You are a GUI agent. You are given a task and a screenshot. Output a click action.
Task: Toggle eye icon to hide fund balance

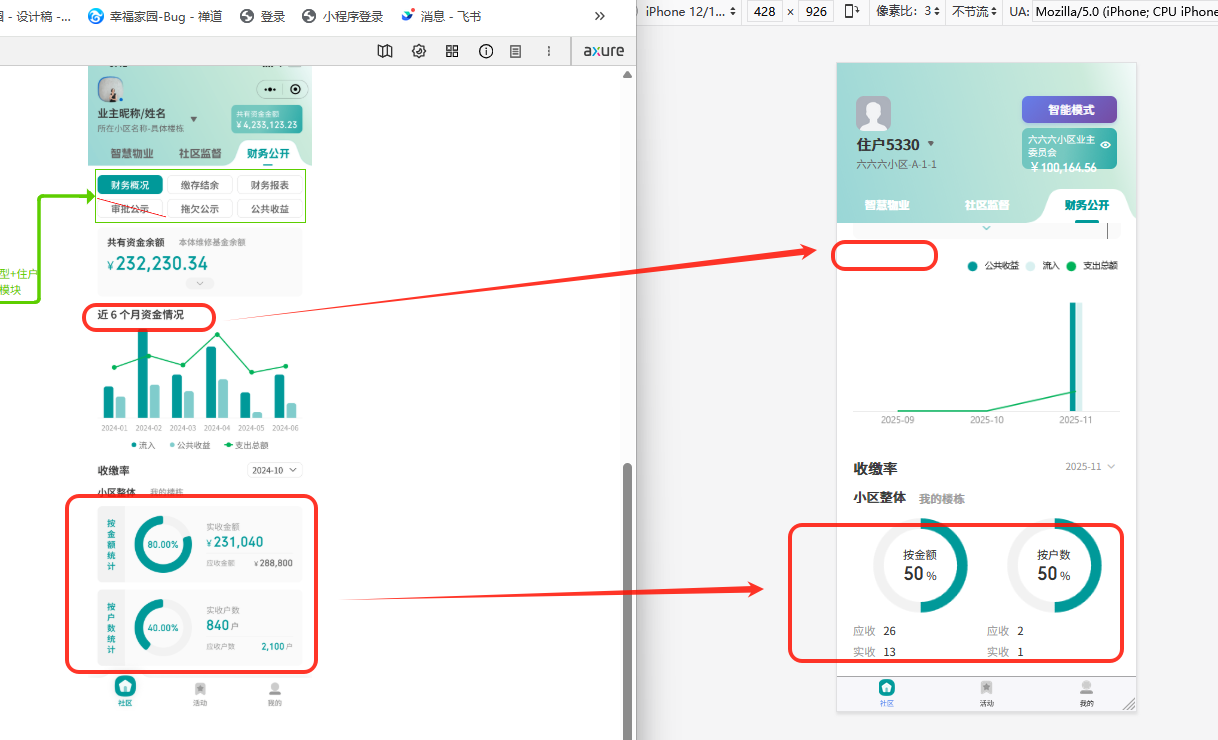click(1105, 145)
